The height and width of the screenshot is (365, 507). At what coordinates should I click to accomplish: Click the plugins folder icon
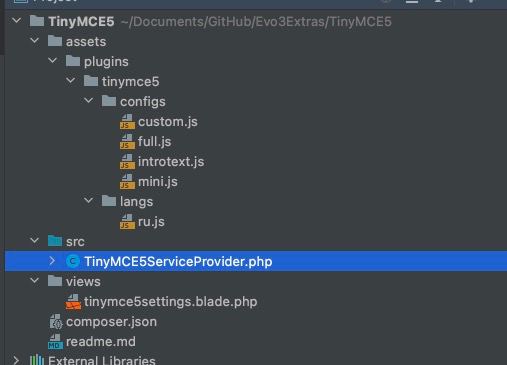(x=73, y=61)
